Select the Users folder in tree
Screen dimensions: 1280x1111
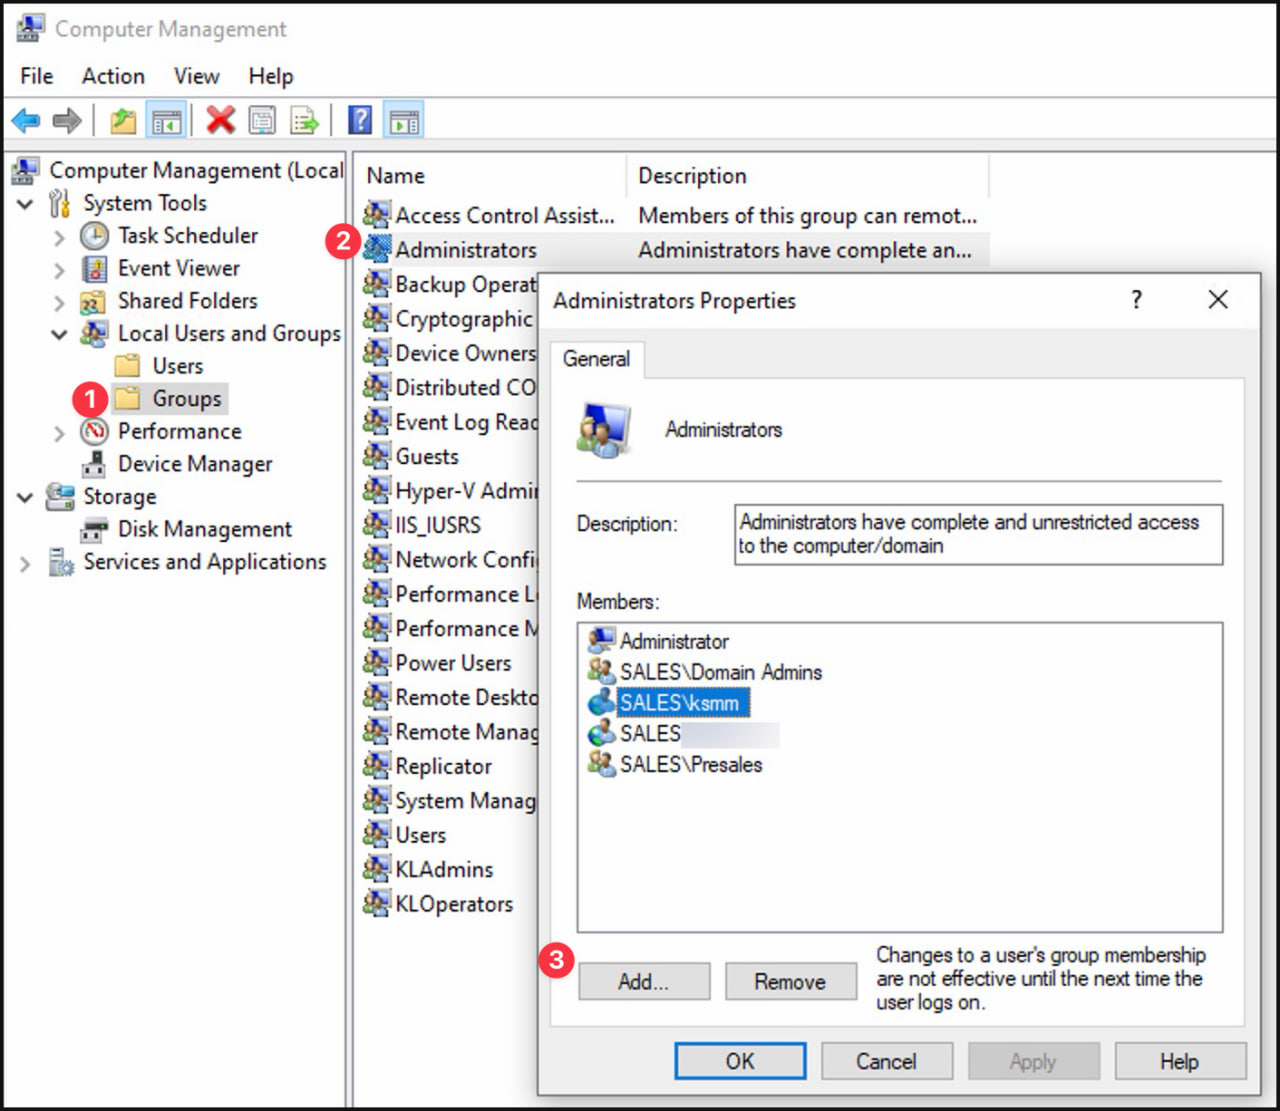160,366
